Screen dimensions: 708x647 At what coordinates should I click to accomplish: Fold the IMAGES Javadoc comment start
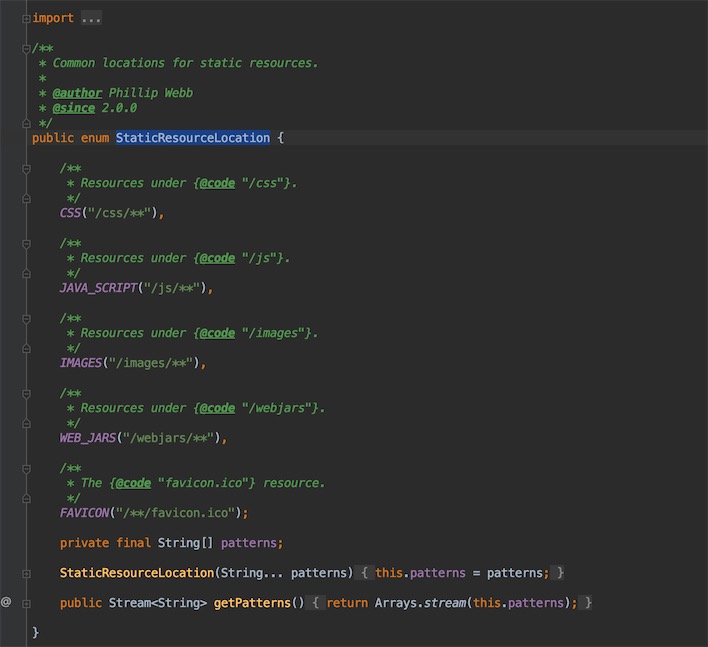(26, 319)
